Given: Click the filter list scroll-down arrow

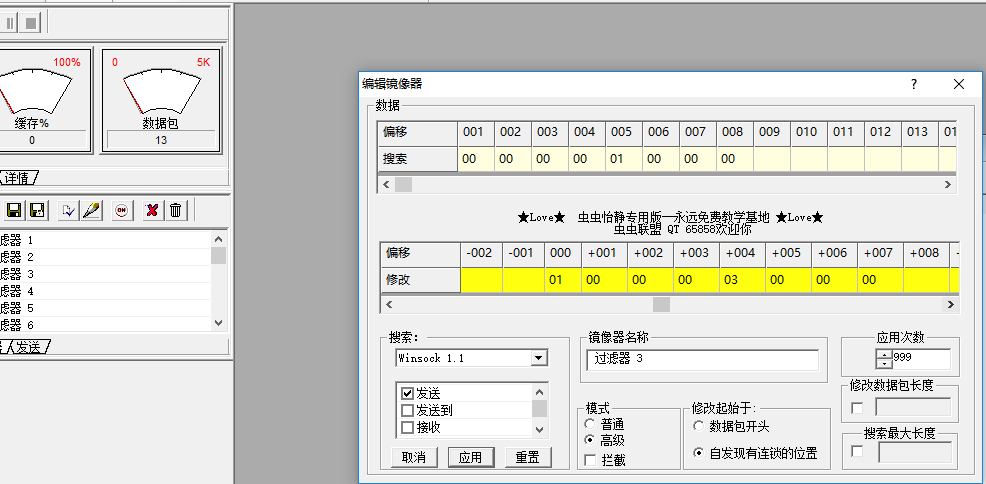Looking at the screenshot, I should (218, 323).
